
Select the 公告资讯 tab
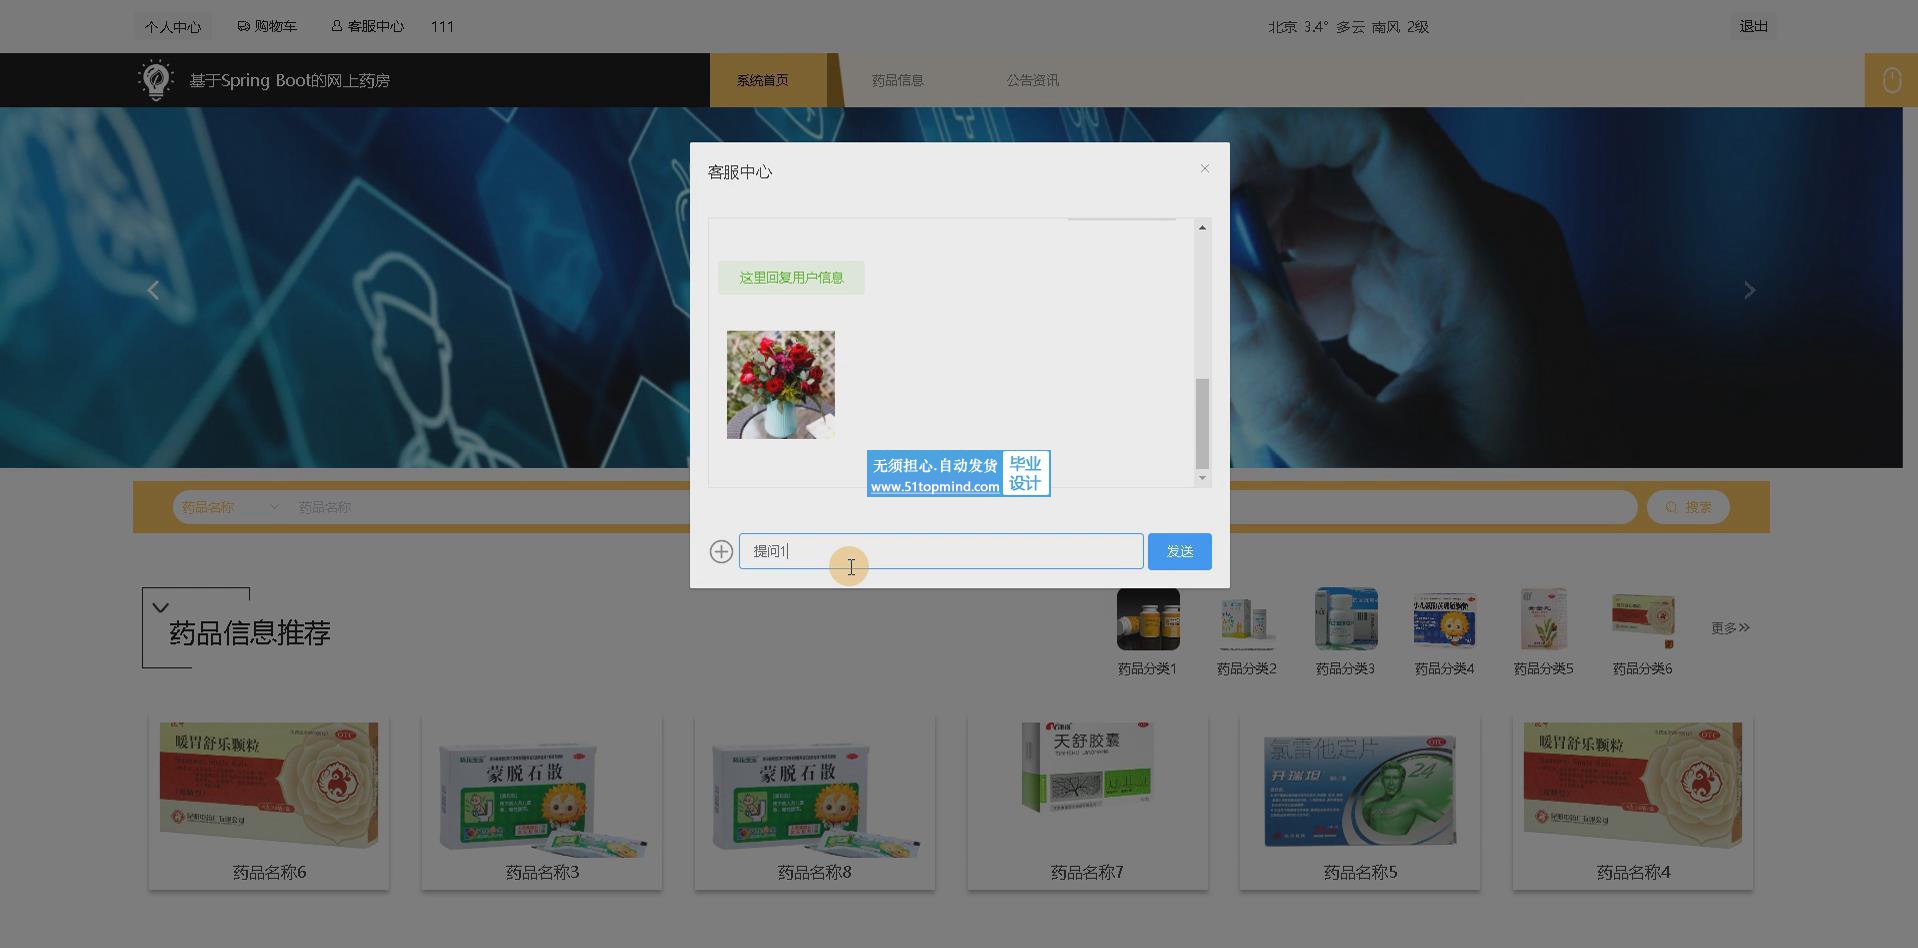(1032, 80)
